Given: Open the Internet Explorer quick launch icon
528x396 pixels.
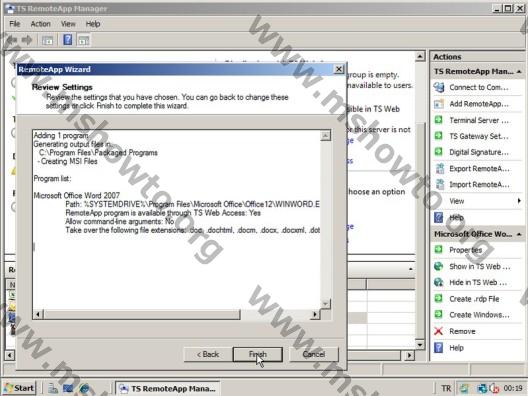Looking at the screenshot, I should coord(84,389).
